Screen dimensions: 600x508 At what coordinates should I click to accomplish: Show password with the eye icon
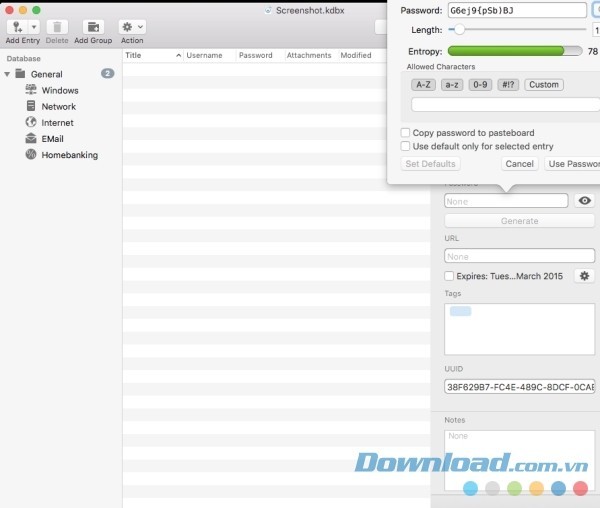click(x=585, y=201)
